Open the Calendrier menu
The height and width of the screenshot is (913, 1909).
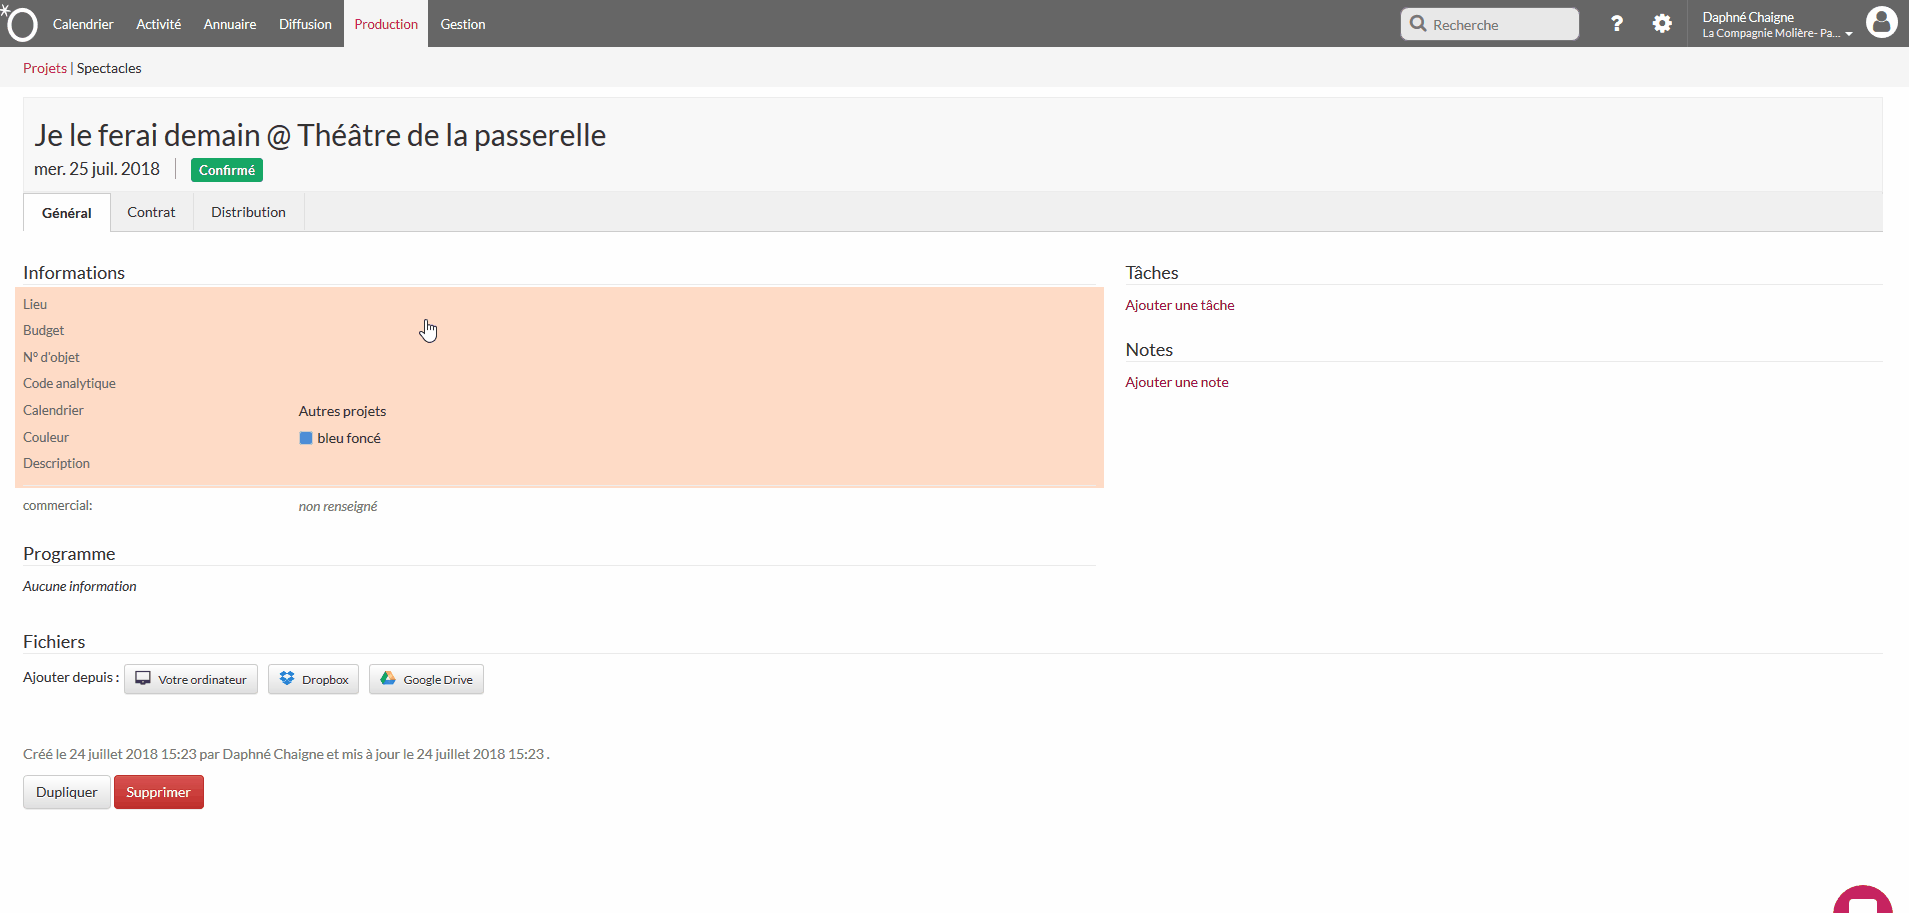tap(83, 24)
